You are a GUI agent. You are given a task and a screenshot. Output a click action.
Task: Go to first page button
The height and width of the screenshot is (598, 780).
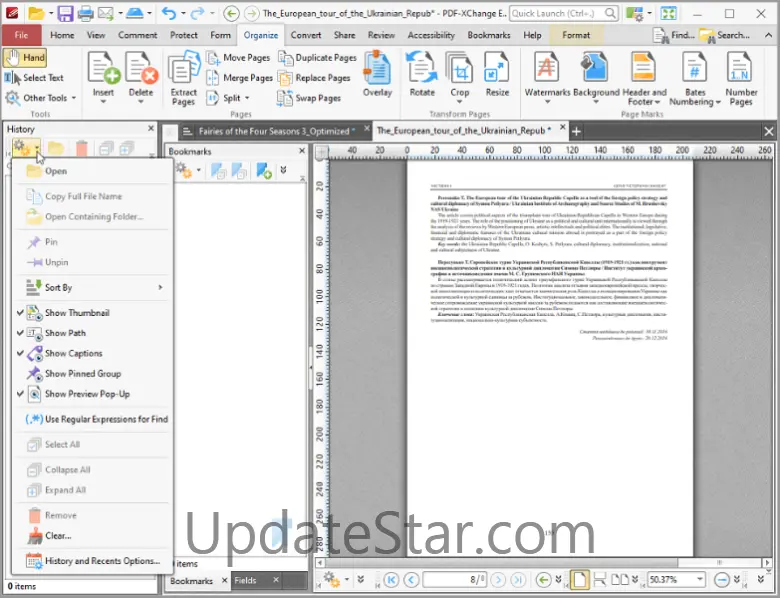tap(391, 580)
